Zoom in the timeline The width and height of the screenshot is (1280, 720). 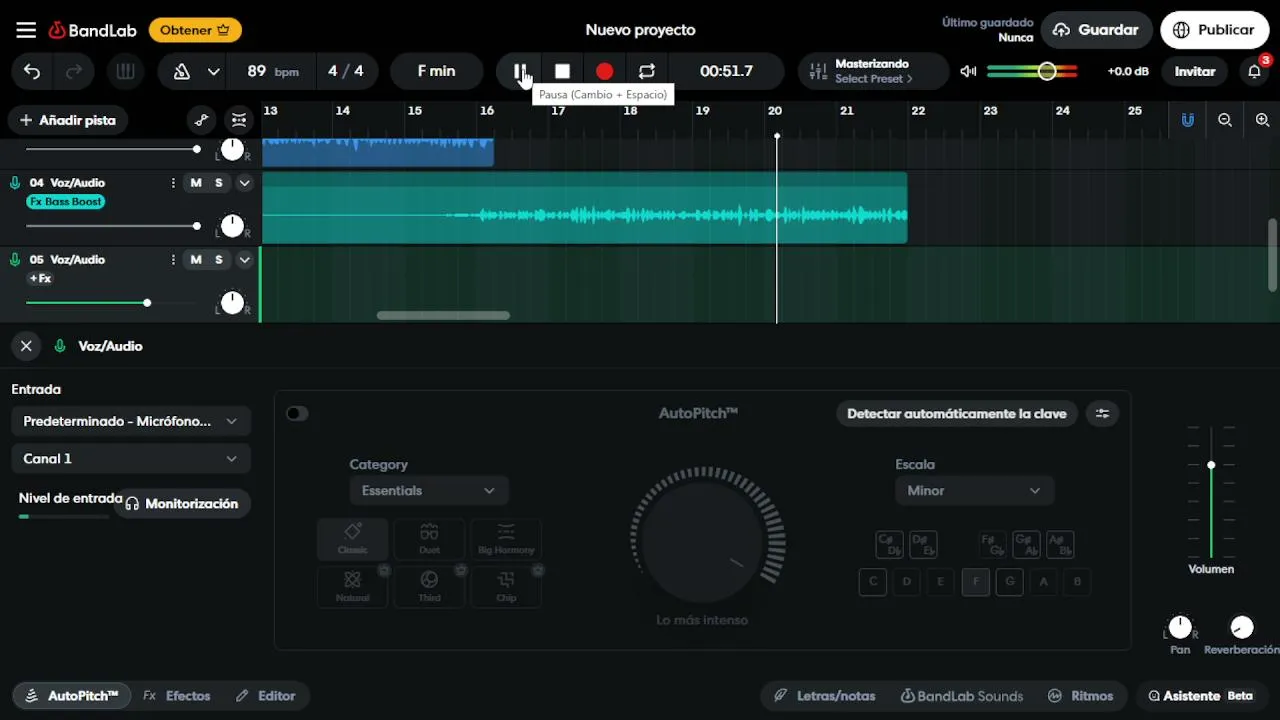pos(1262,120)
